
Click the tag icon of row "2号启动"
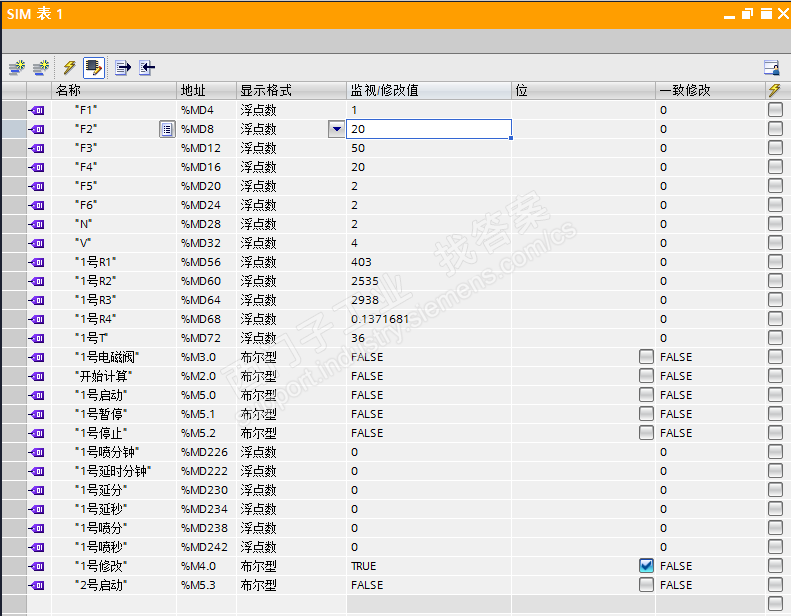point(37,585)
